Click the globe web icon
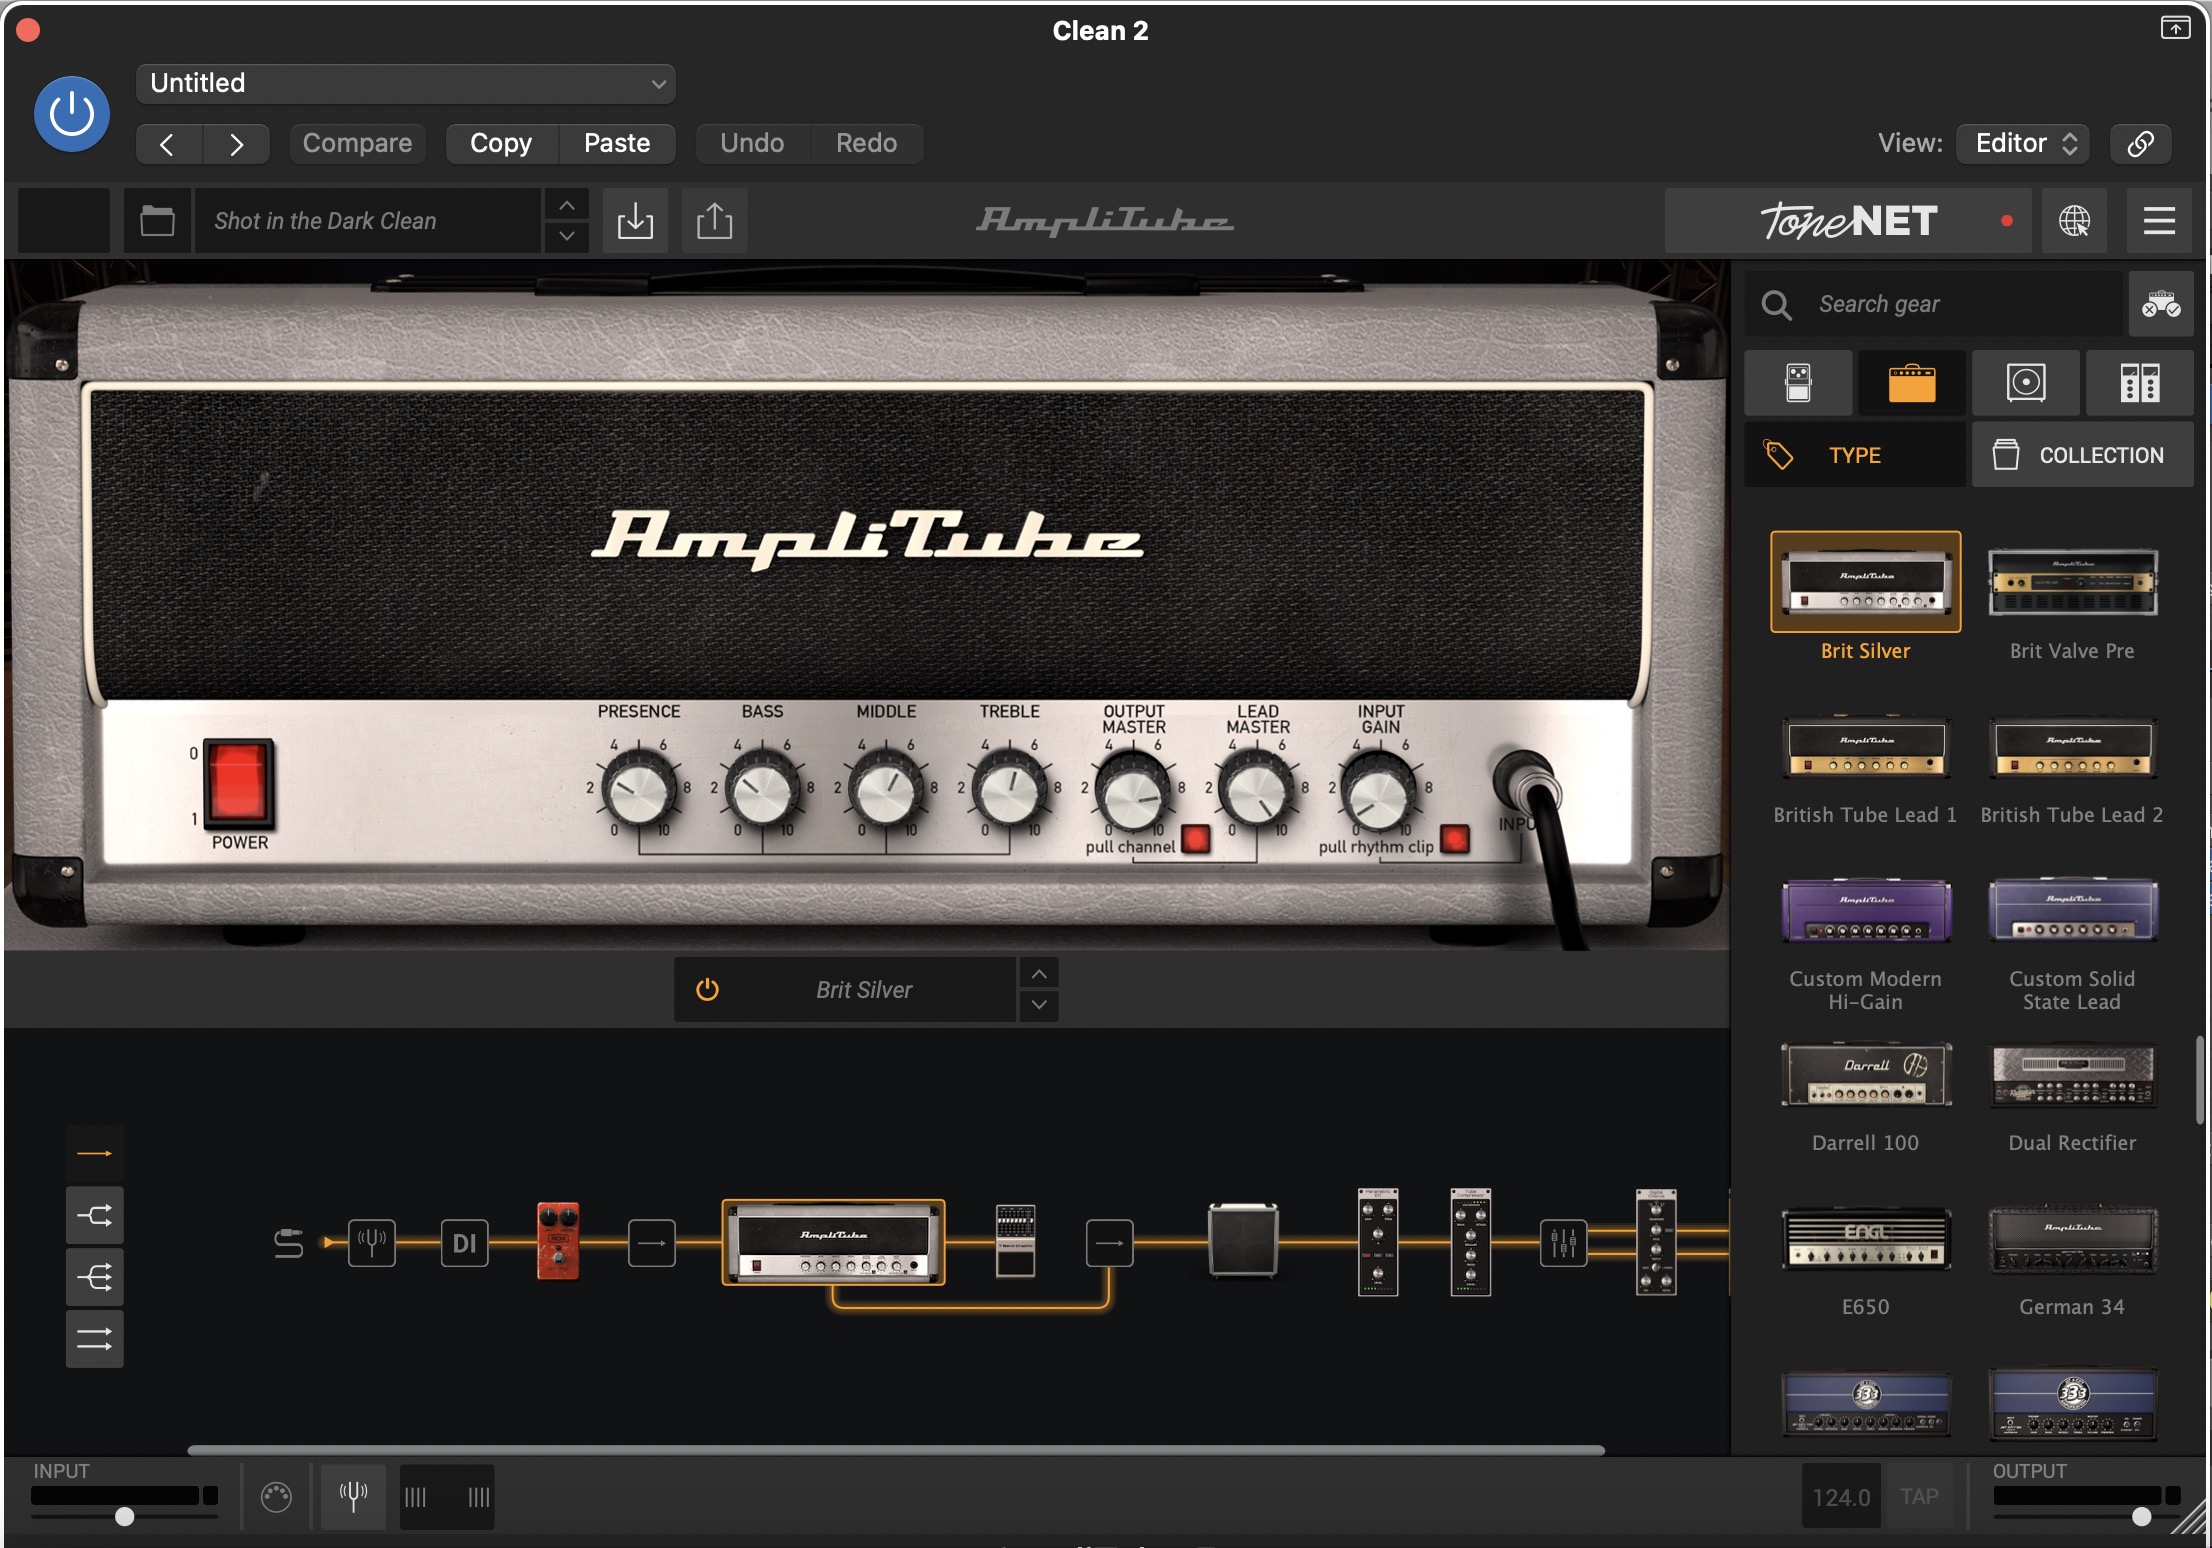This screenshot has height=1548, width=2212. click(x=2074, y=221)
